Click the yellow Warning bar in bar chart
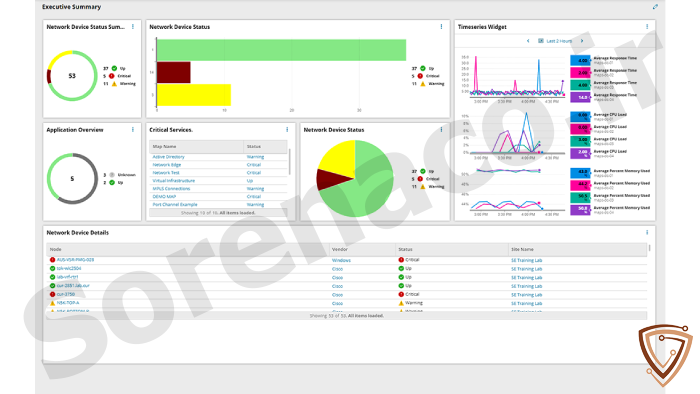The width and height of the screenshot is (700, 394). click(194, 95)
